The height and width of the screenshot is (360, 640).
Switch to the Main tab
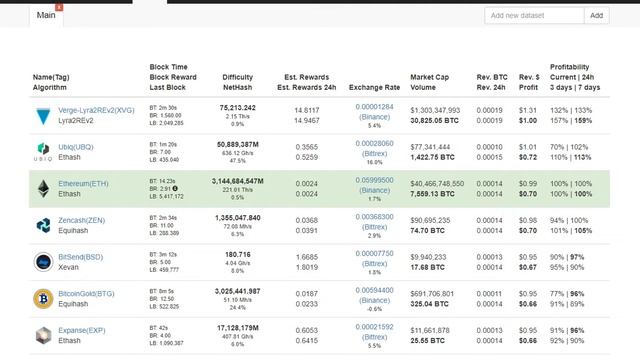[x=46, y=15]
